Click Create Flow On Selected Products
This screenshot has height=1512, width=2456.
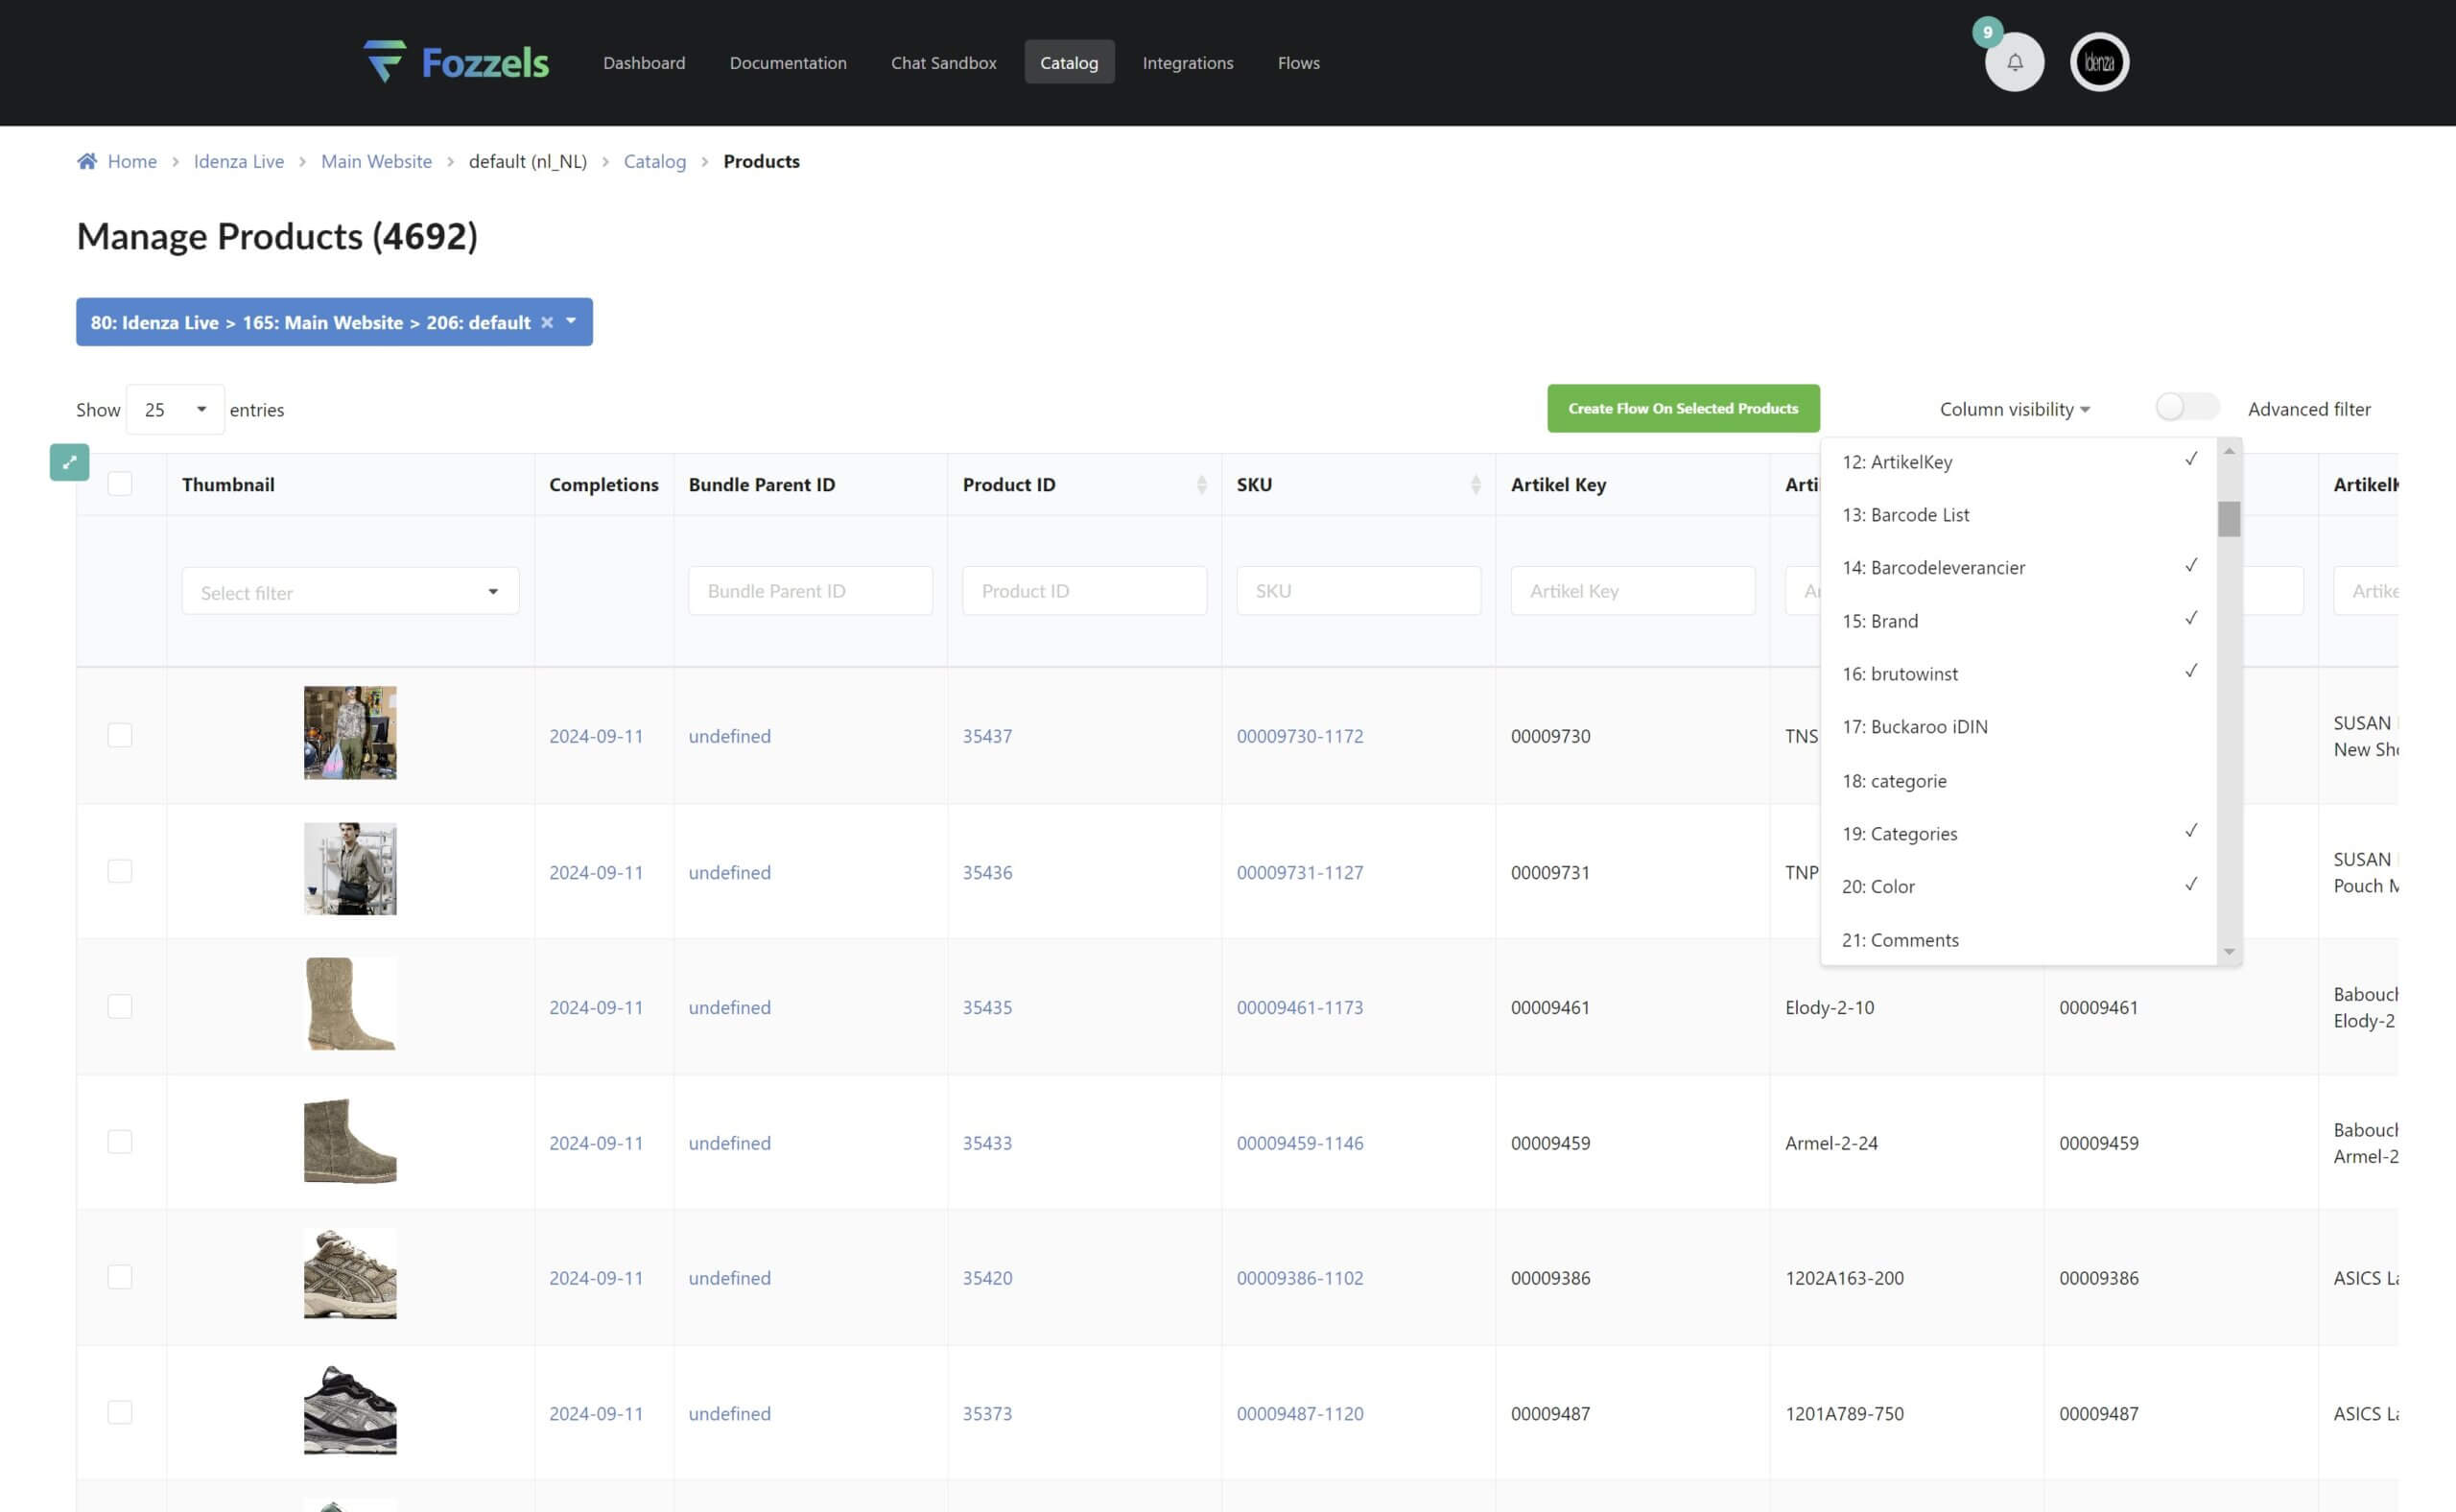(x=1682, y=408)
